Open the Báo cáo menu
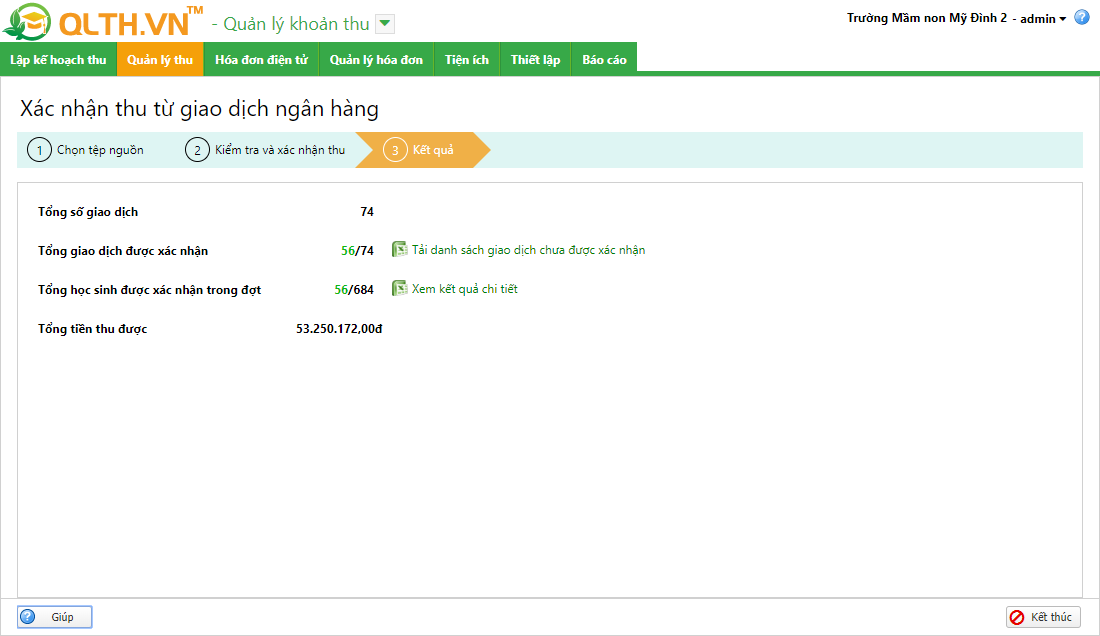 click(x=604, y=60)
